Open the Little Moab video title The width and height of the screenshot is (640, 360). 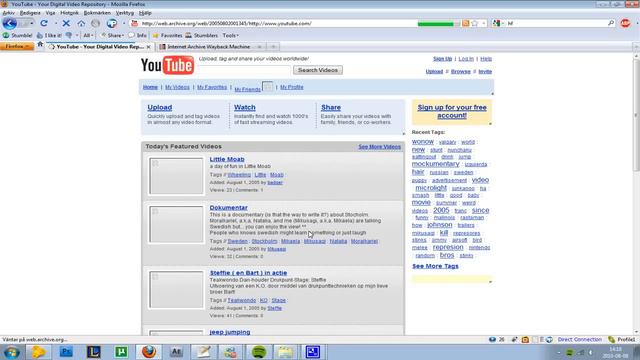227,159
